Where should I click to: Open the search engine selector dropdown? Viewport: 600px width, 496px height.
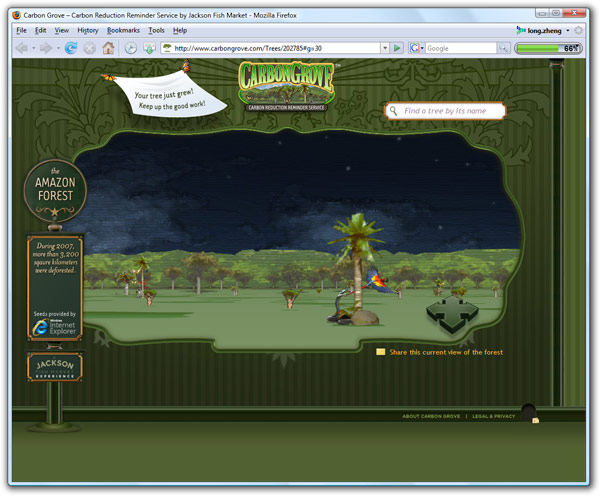click(x=422, y=48)
